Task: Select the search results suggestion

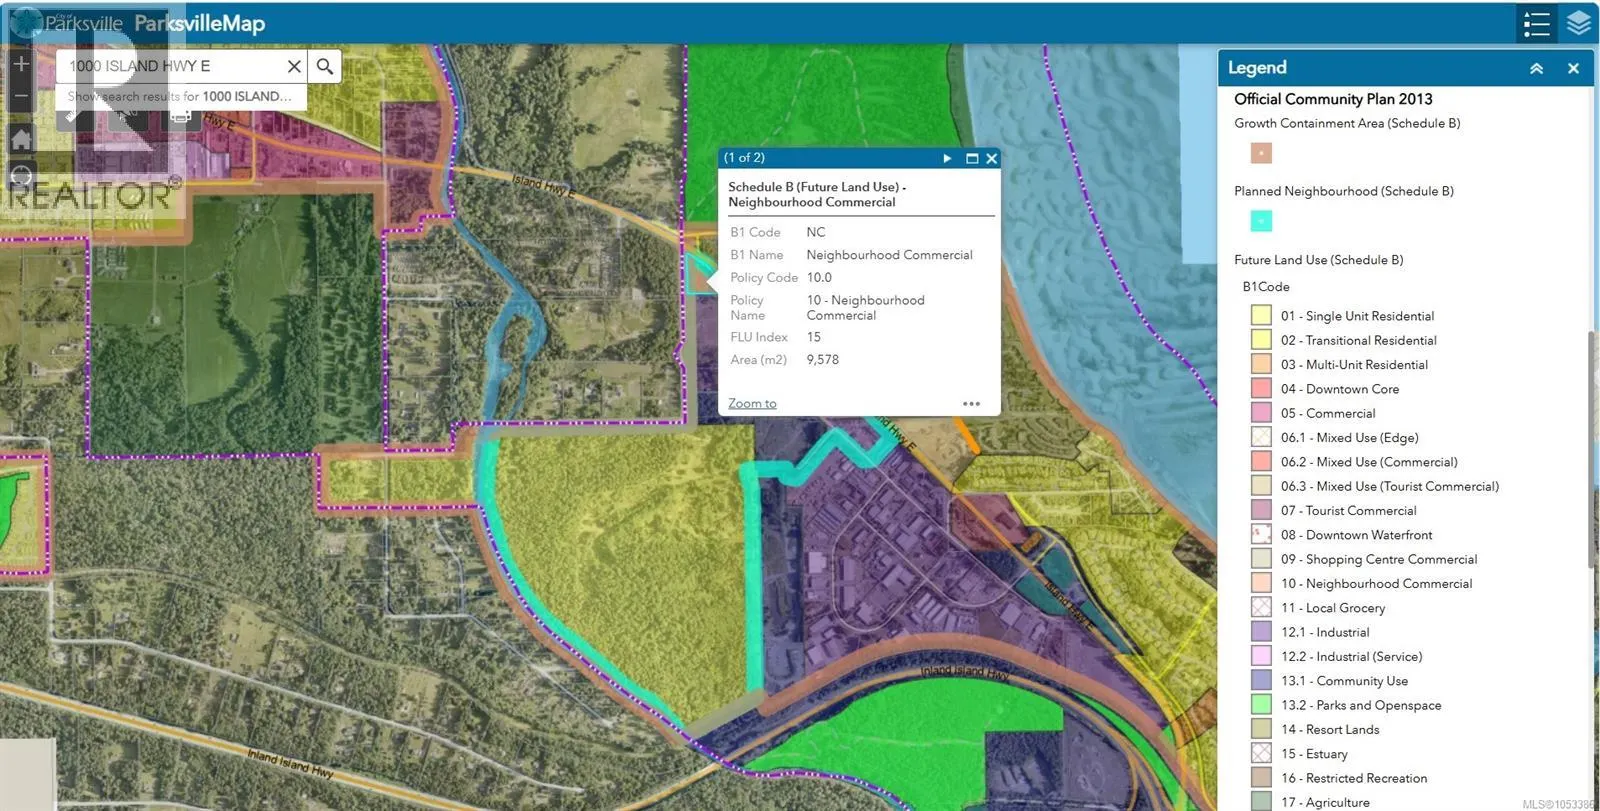Action: pyautogui.click(x=180, y=96)
